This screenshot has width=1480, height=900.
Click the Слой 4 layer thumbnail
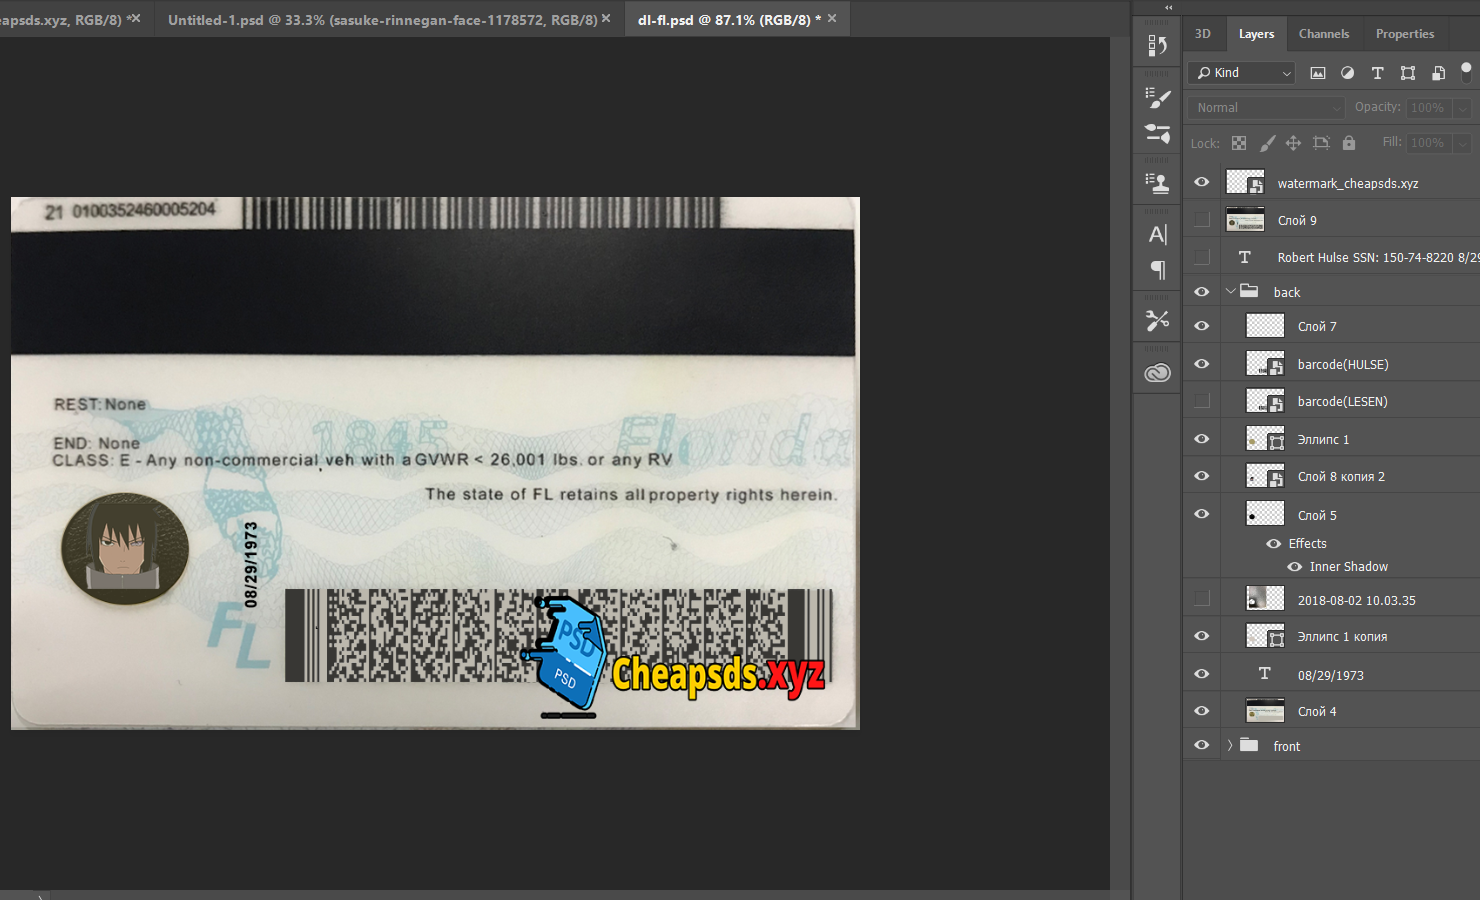pyautogui.click(x=1265, y=711)
